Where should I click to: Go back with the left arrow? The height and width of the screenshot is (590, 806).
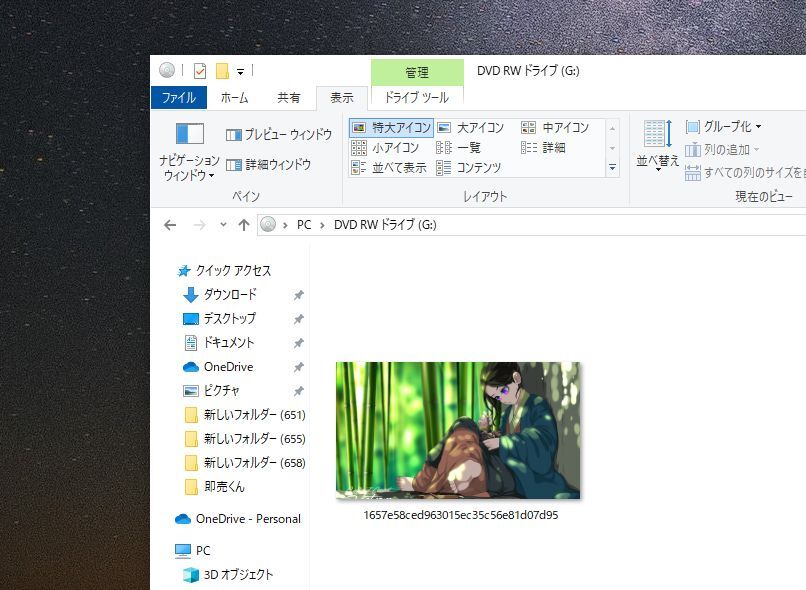coord(170,225)
